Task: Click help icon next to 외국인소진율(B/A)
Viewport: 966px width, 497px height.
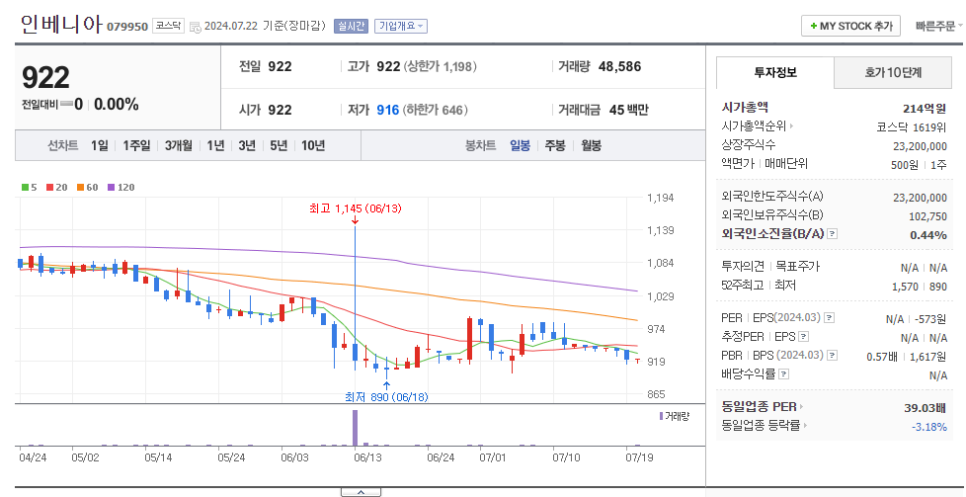Action: tap(832, 234)
